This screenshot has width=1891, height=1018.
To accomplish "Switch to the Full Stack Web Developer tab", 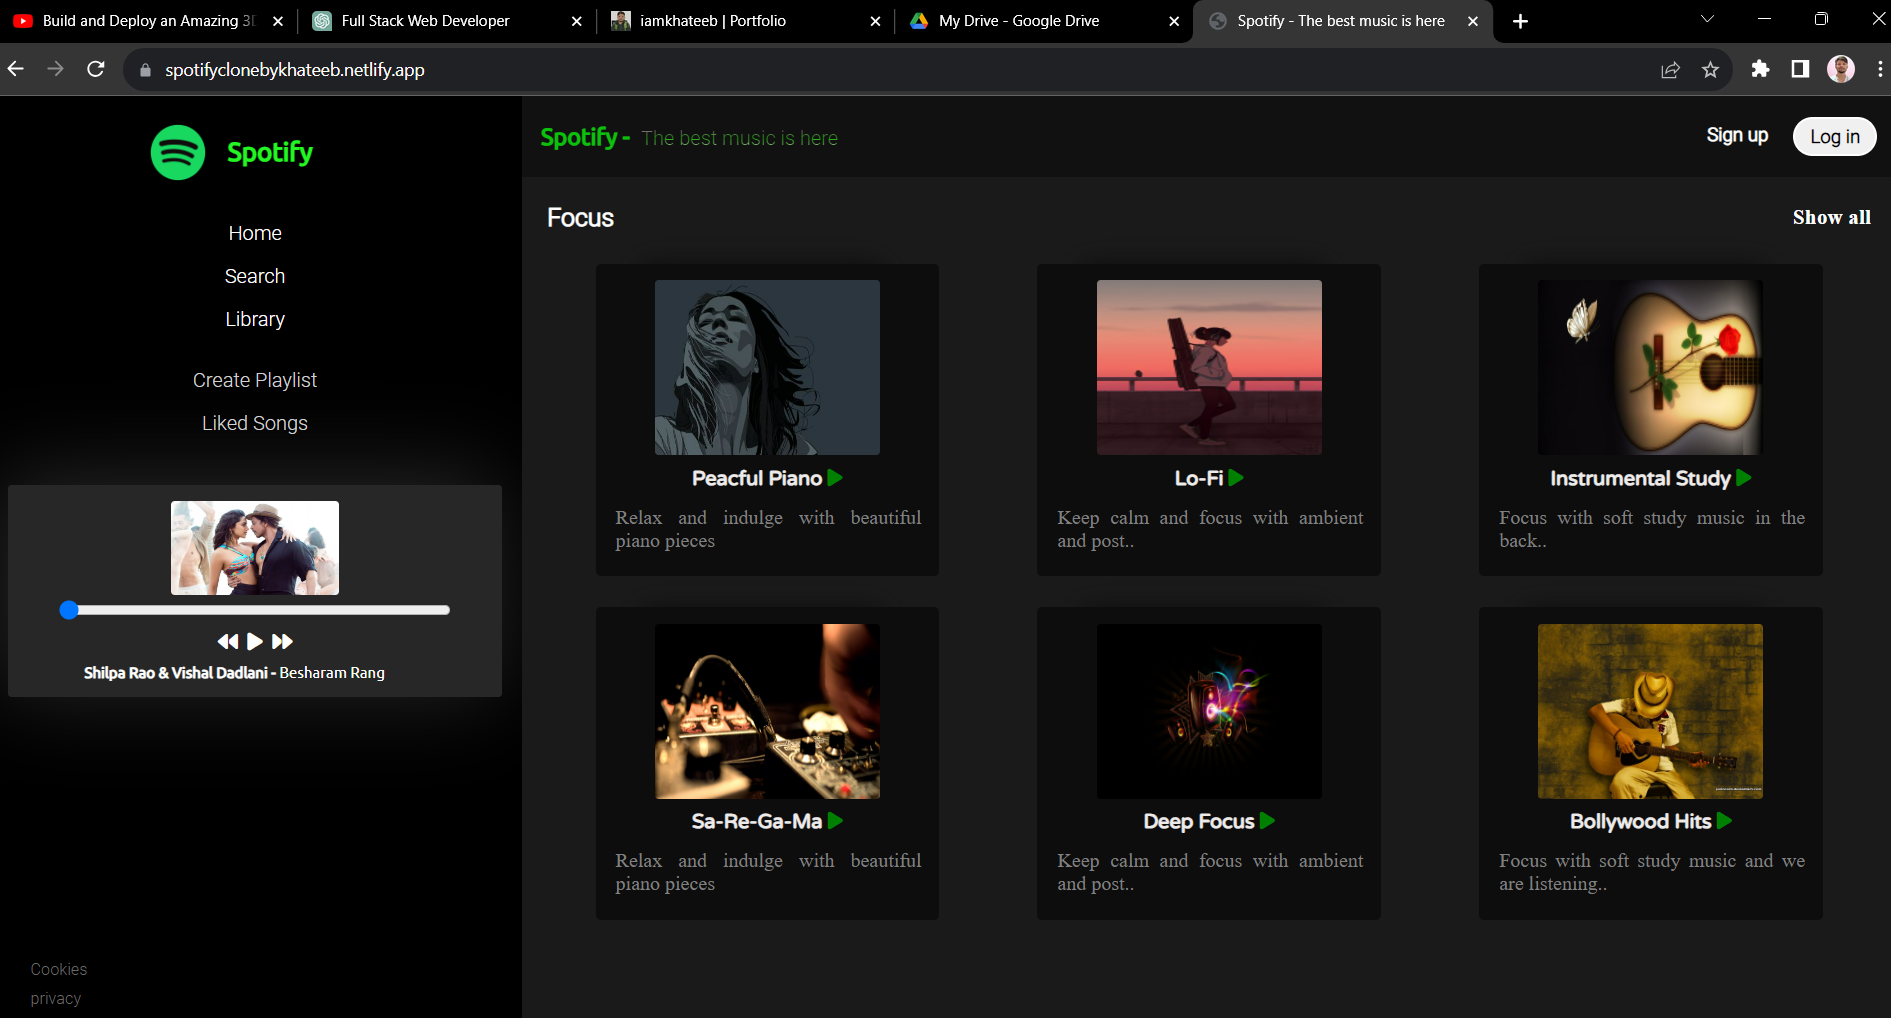I will point(445,21).
